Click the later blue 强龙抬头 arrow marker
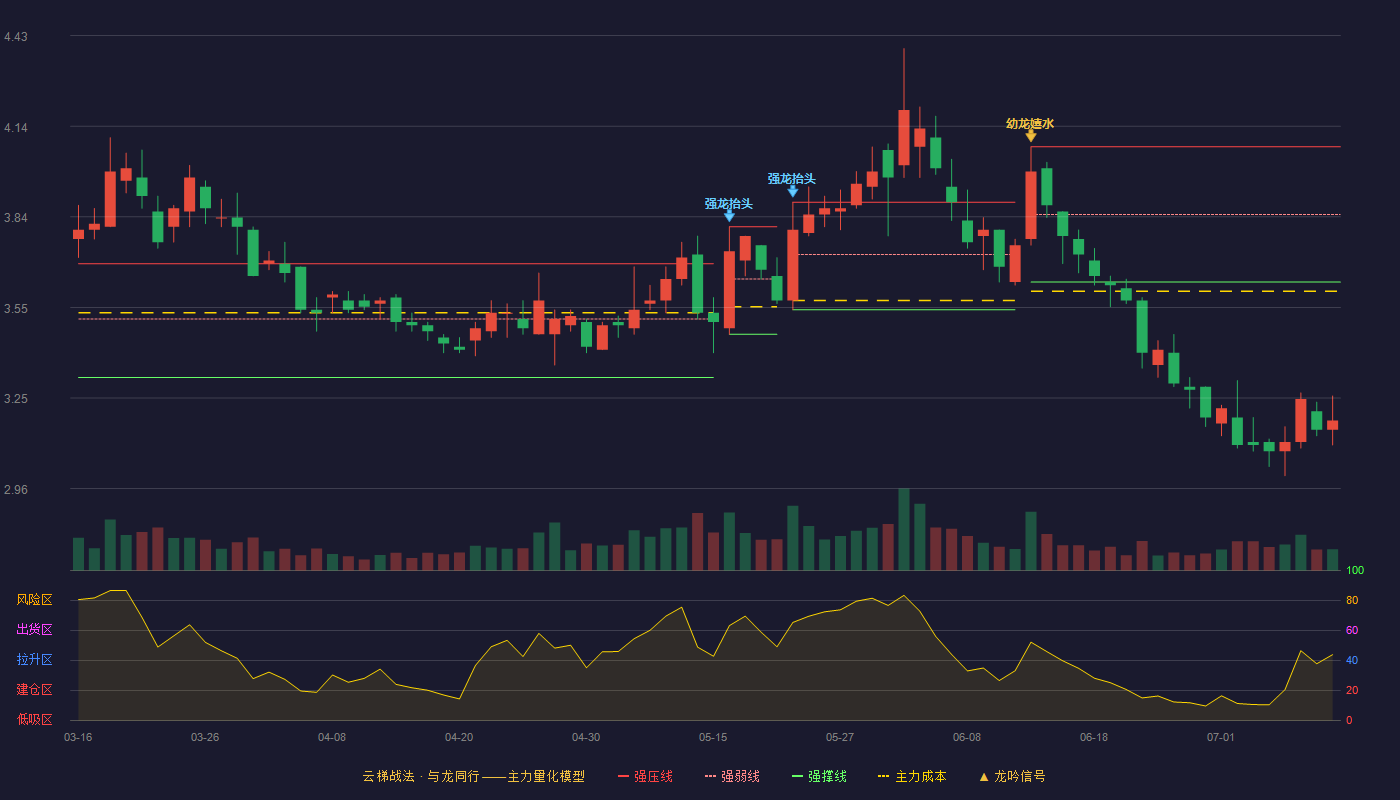The height and width of the screenshot is (800, 1400). [793, 191]
